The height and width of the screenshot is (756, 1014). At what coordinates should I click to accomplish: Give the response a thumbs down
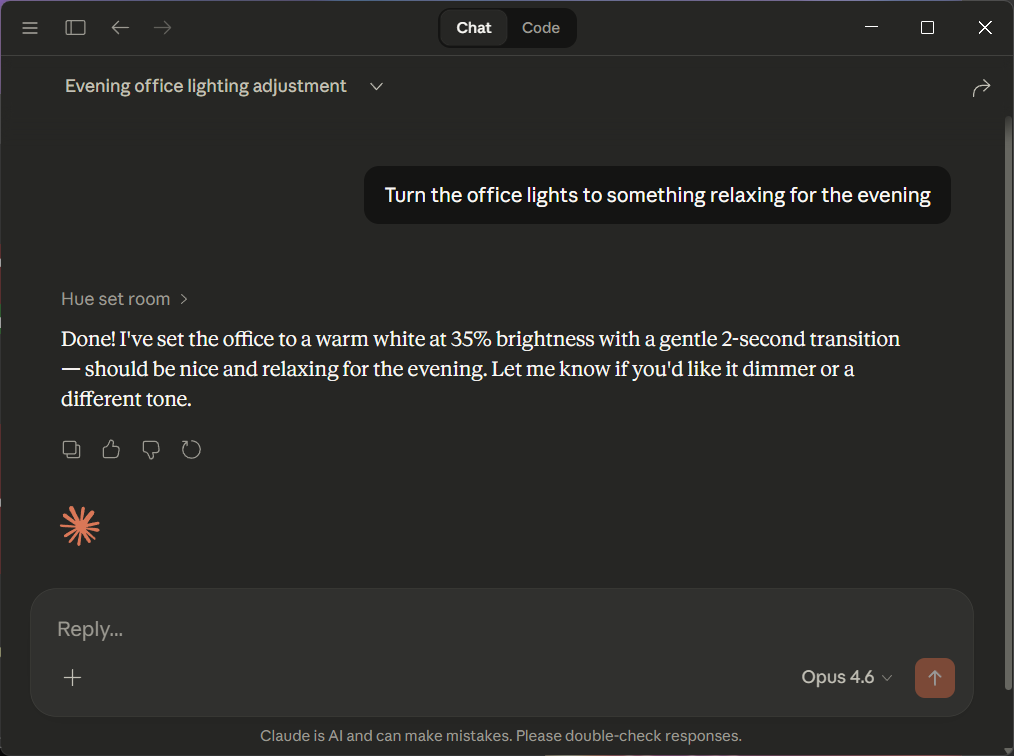(151, 449)
